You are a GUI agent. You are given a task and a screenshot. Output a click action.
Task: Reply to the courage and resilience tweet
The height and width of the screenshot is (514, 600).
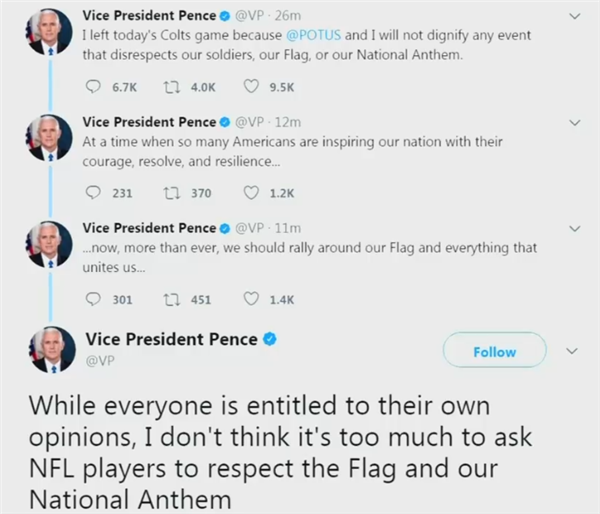[x=94, y=193]
